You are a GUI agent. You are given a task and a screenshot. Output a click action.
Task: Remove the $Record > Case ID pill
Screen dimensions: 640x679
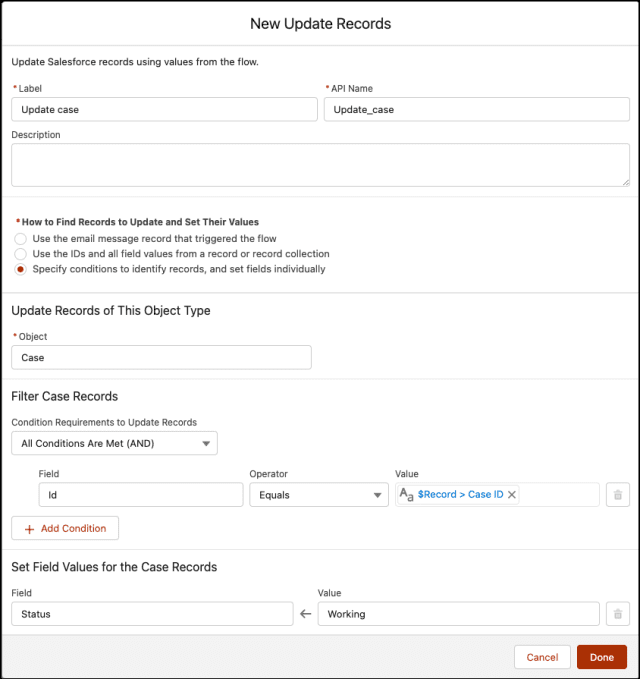tap(512, 495)
